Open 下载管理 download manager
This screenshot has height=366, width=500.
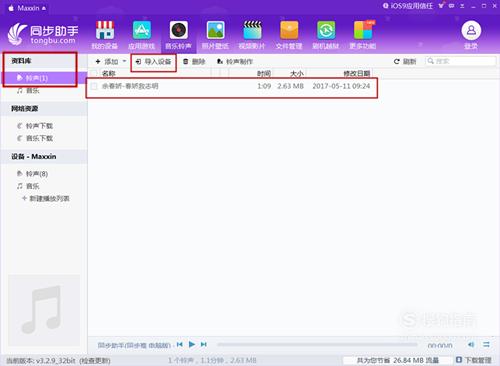click(474, 360)
